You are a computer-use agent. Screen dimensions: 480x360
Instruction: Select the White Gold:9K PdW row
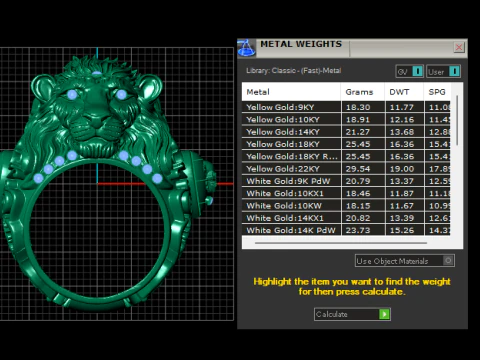(x=346, y=181)
